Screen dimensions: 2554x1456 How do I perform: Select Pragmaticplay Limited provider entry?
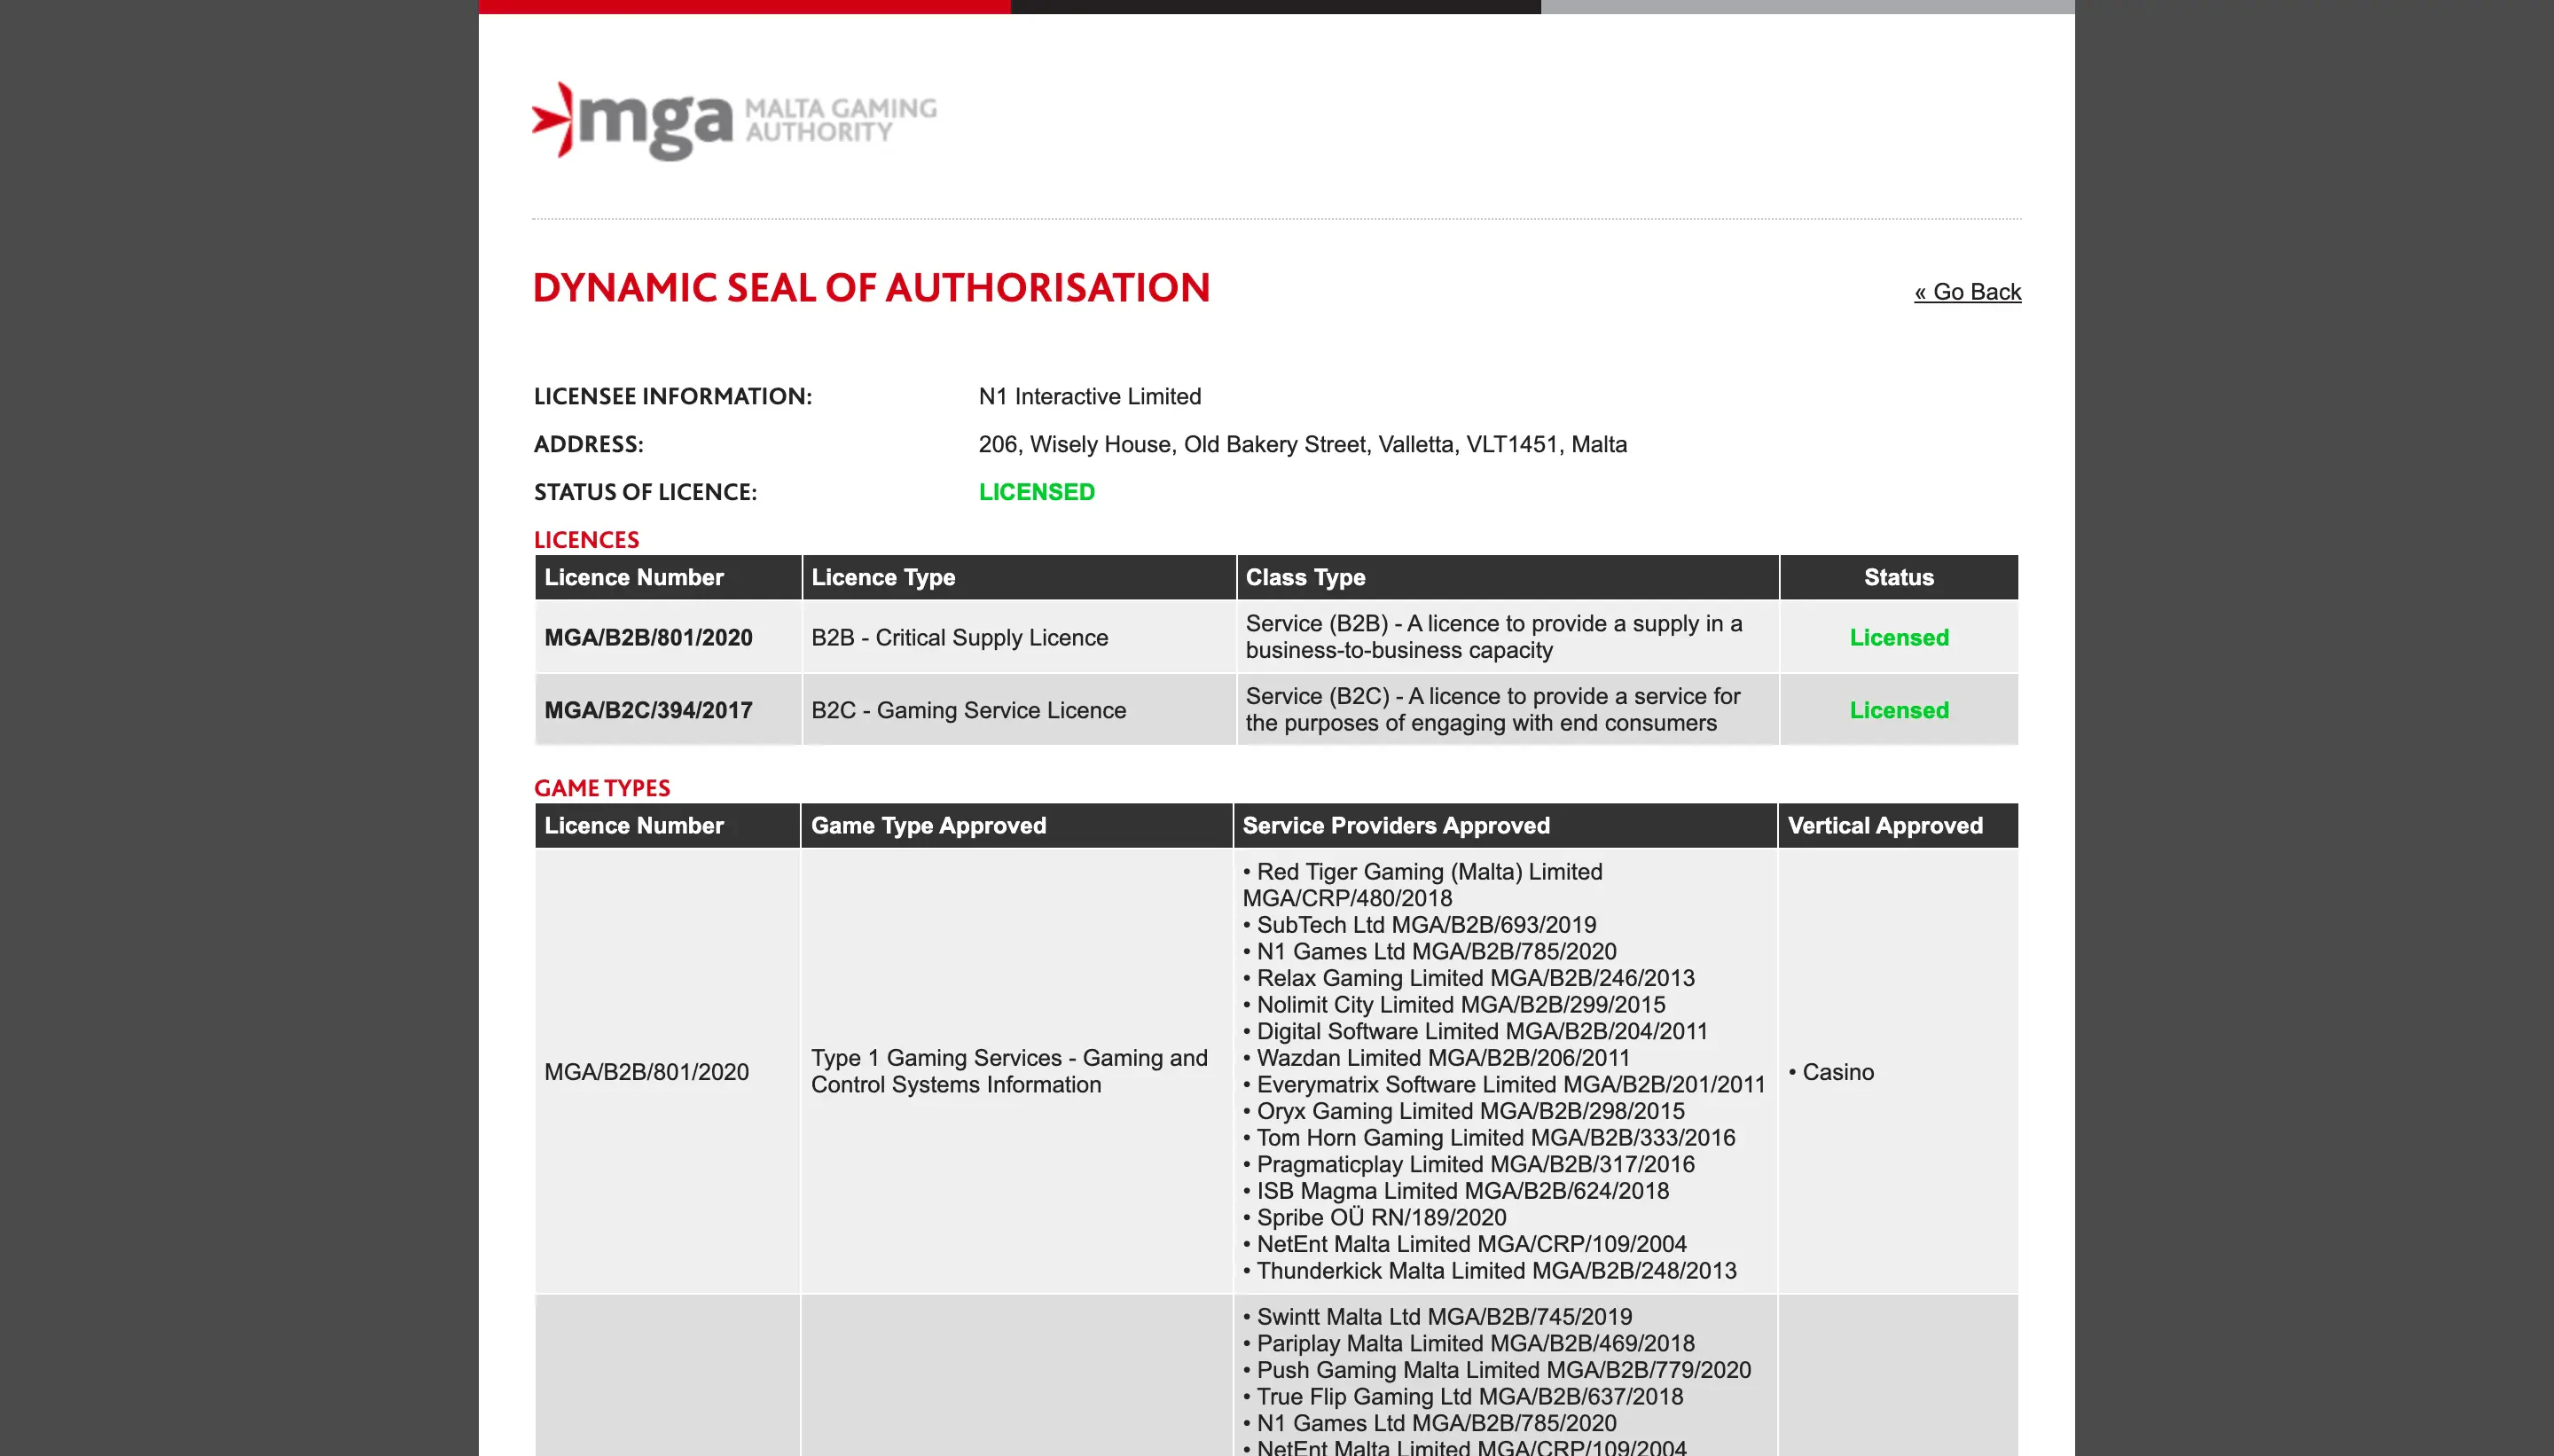coord(1469,1164)
